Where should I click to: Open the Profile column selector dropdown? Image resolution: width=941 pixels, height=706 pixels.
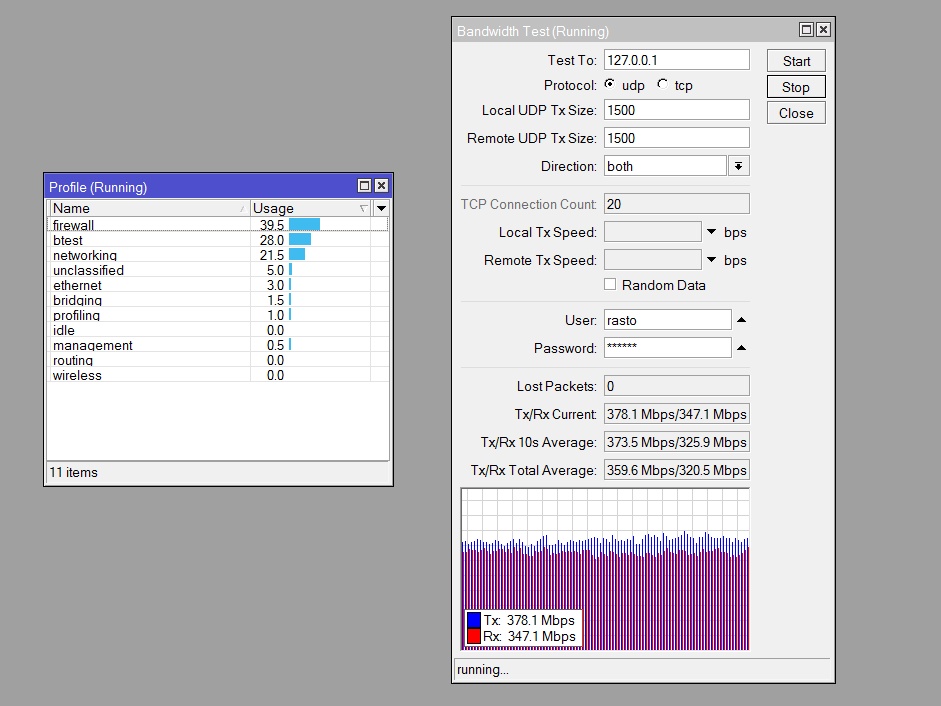point(381,208)
